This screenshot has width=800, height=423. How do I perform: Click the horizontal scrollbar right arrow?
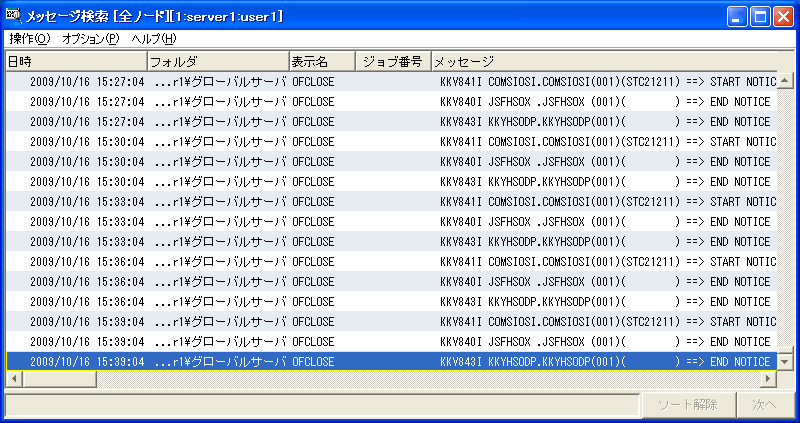pyautogui.click(x=768, y=378)
